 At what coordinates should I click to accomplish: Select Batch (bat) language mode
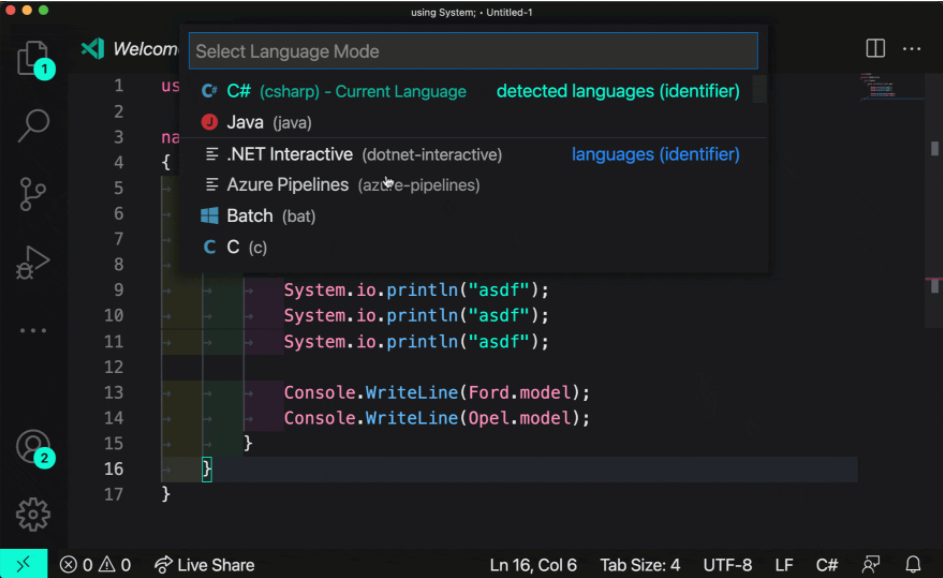(473, 216)
